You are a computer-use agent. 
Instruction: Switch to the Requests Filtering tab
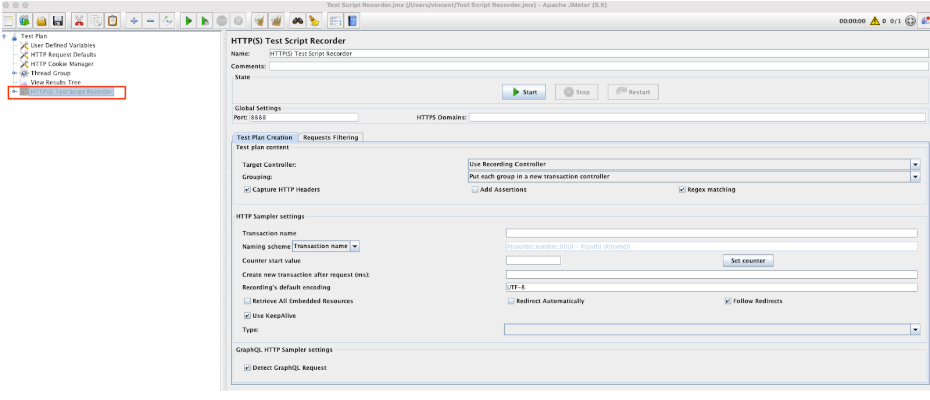click(x=330, y=137)
